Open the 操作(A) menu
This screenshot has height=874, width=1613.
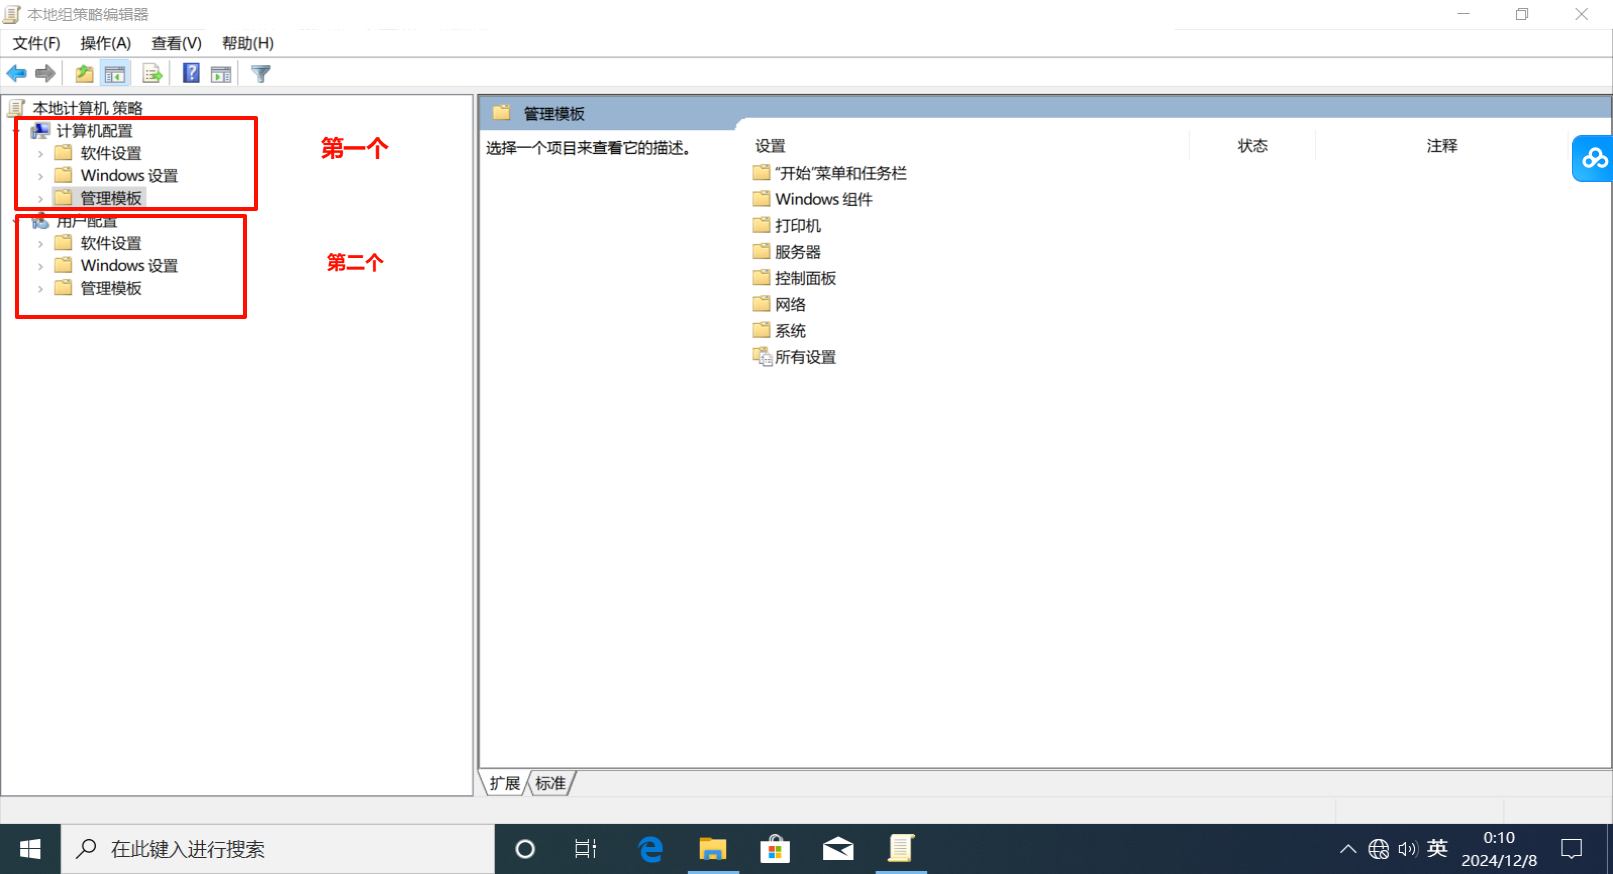coord(106,43)
